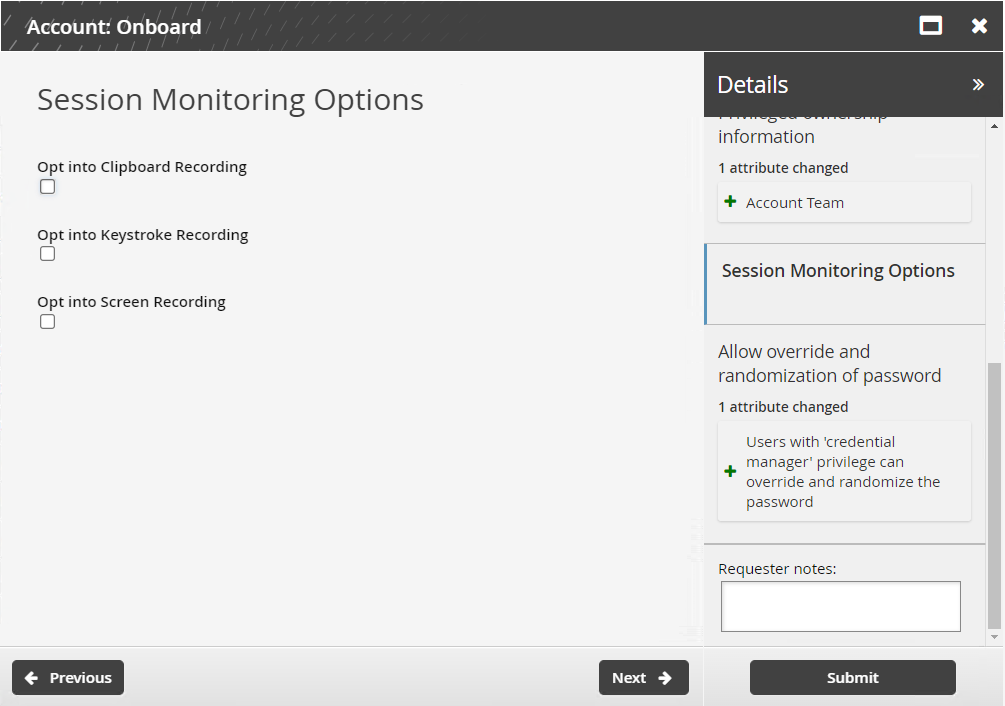Screen dimensions: 1005x706
Task: Close the Account Onboard dialog
Action: click(x=979, y=26)
